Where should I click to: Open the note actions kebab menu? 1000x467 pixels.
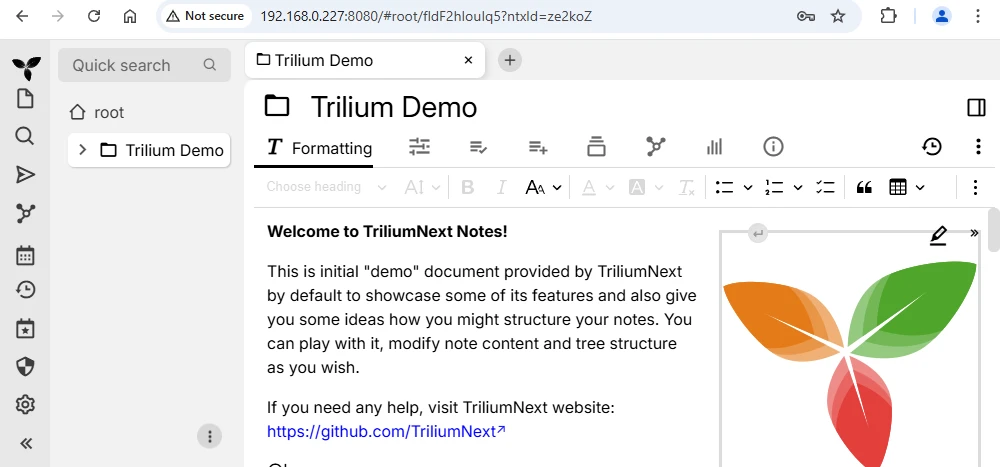pos(978,147)
